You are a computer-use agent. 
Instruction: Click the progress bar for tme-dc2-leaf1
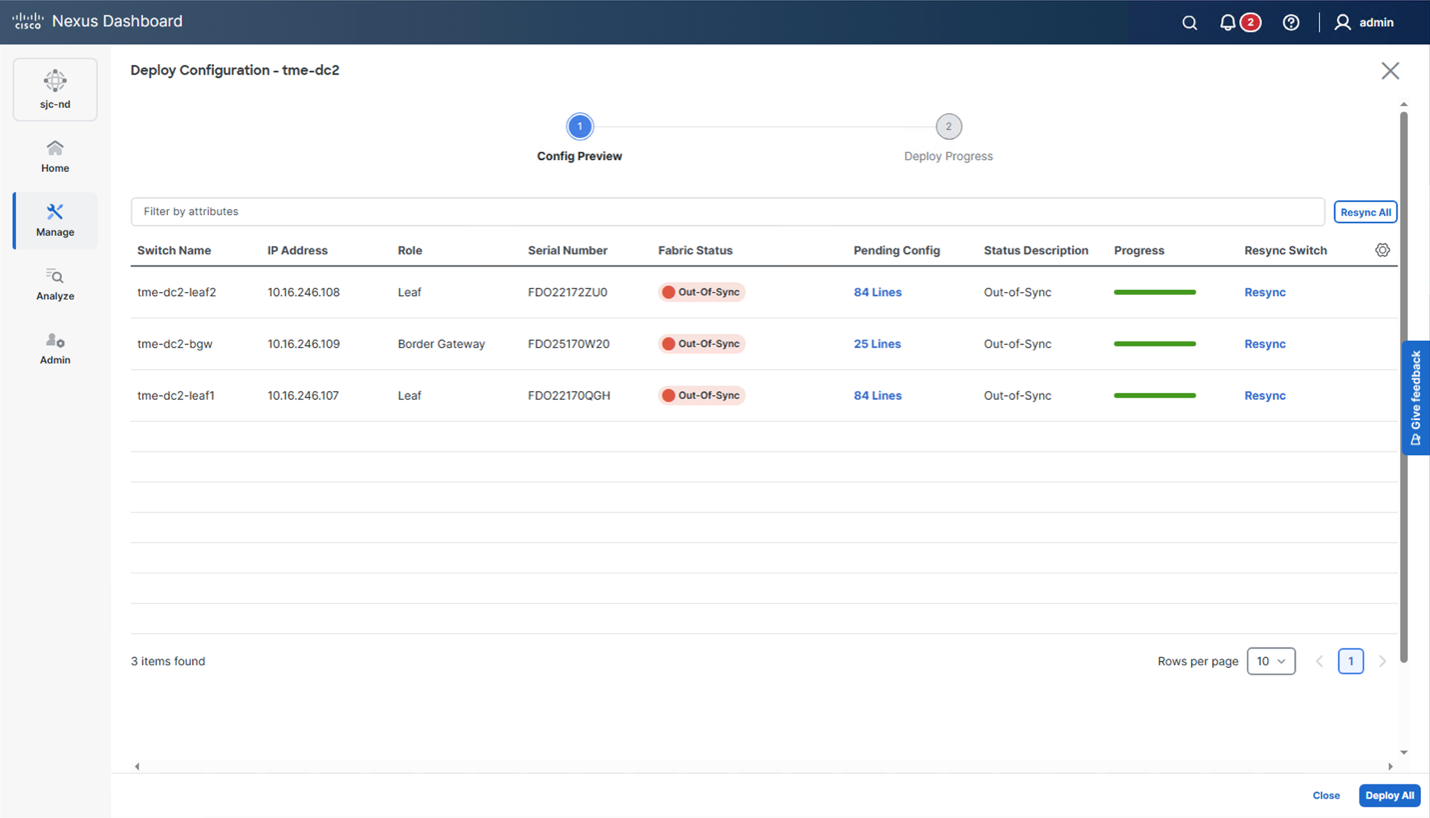pyautogui.click(x=1155, y=396)
